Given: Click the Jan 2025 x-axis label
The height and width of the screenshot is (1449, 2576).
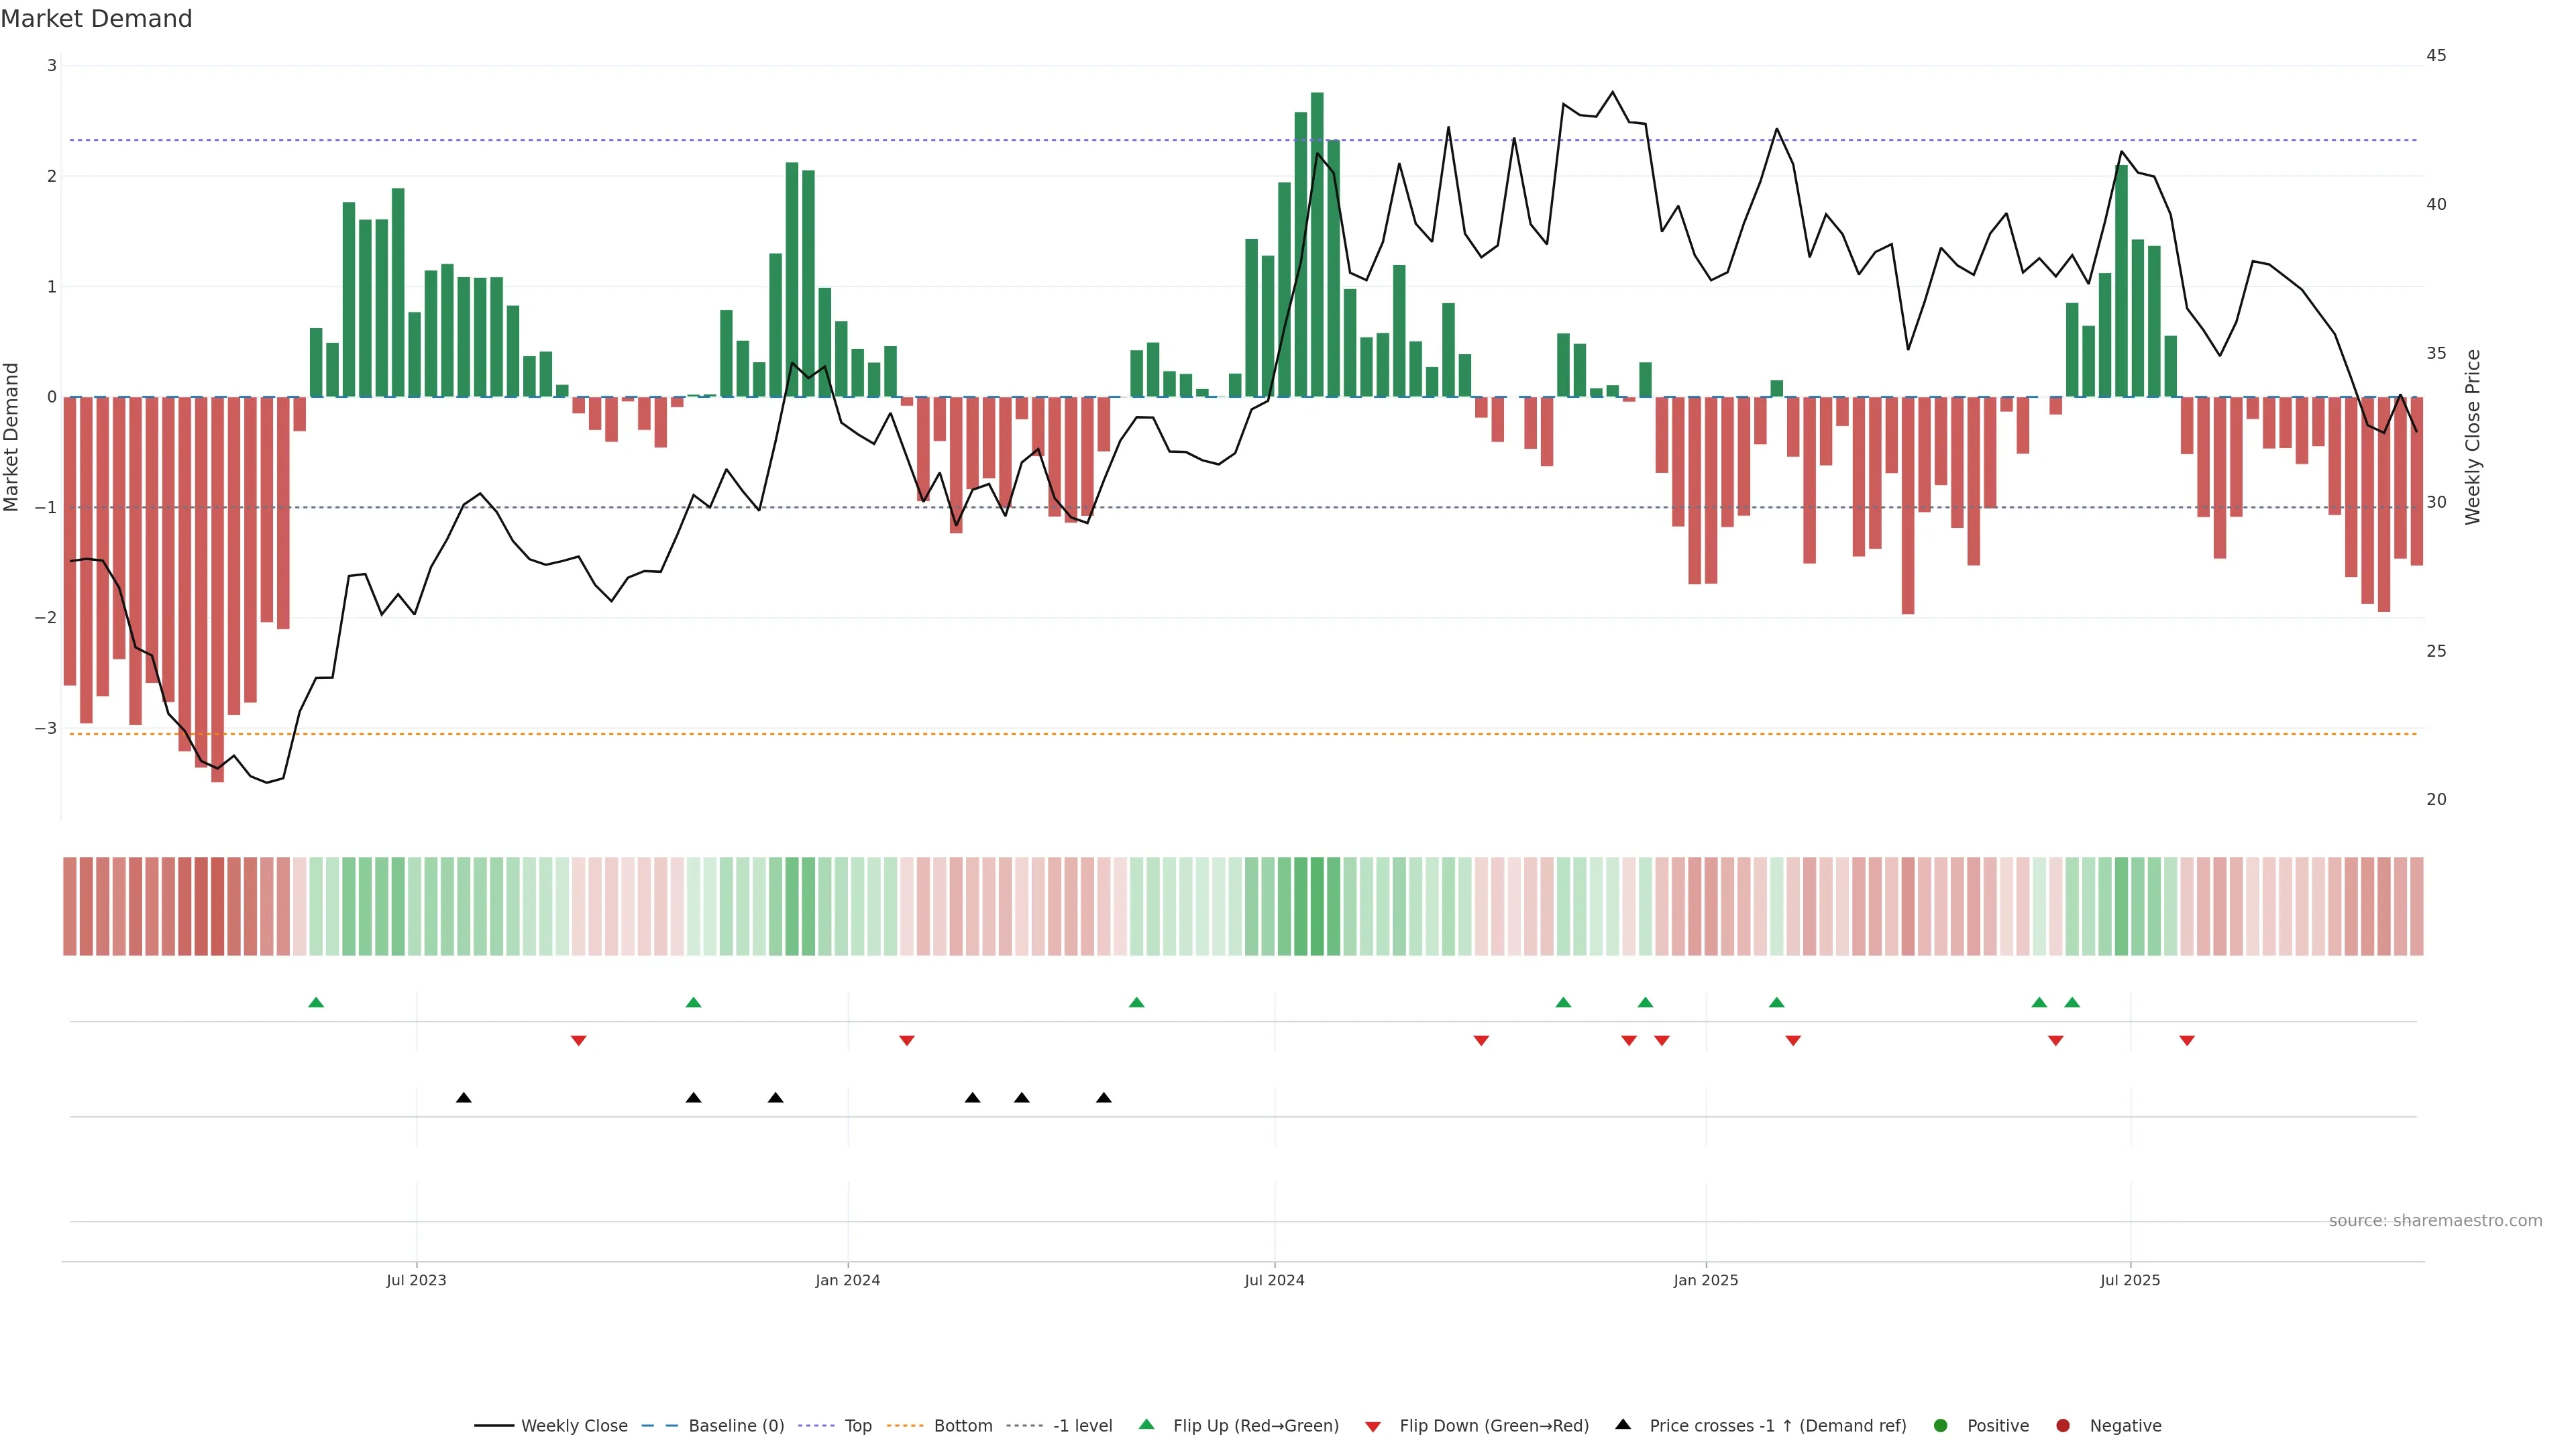Looking at the screenshot, I should (x=1706, y=1280).
